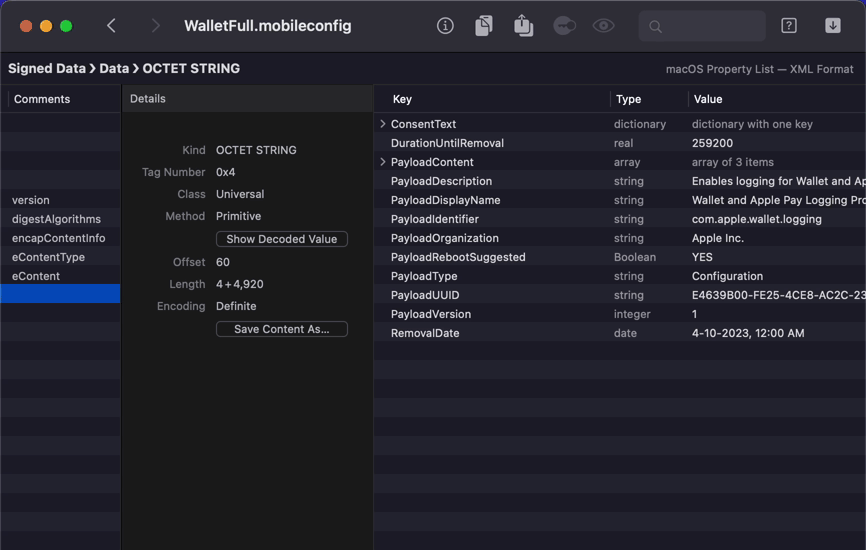The width and height of the screenshot is (866, 550).
Task: Click the key toolbar icon
Action: click(564, 25)
